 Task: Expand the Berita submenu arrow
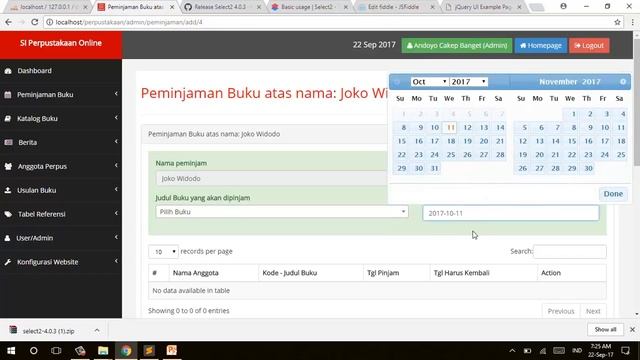[116, 142]
